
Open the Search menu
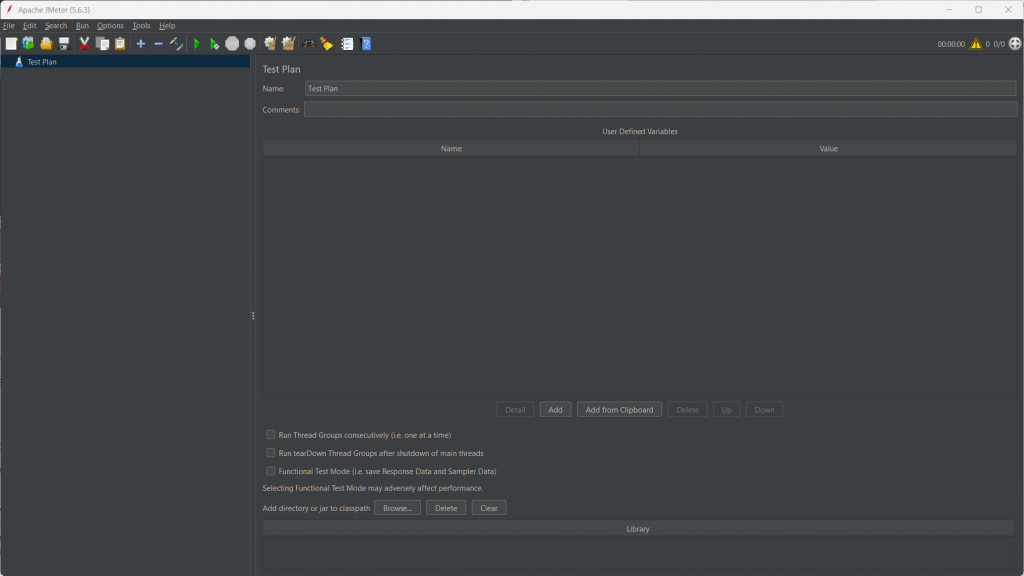tap(56, 25)
